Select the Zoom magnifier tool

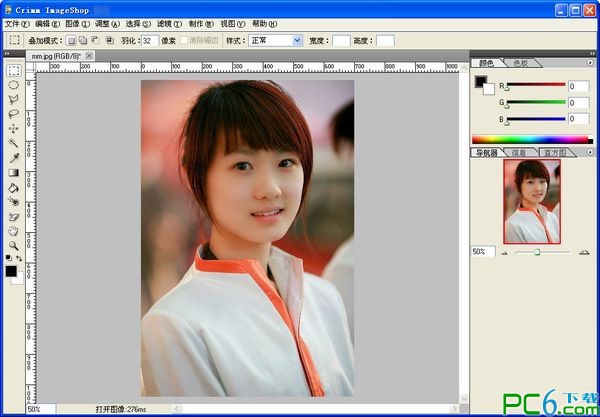[x=14, y=246]
